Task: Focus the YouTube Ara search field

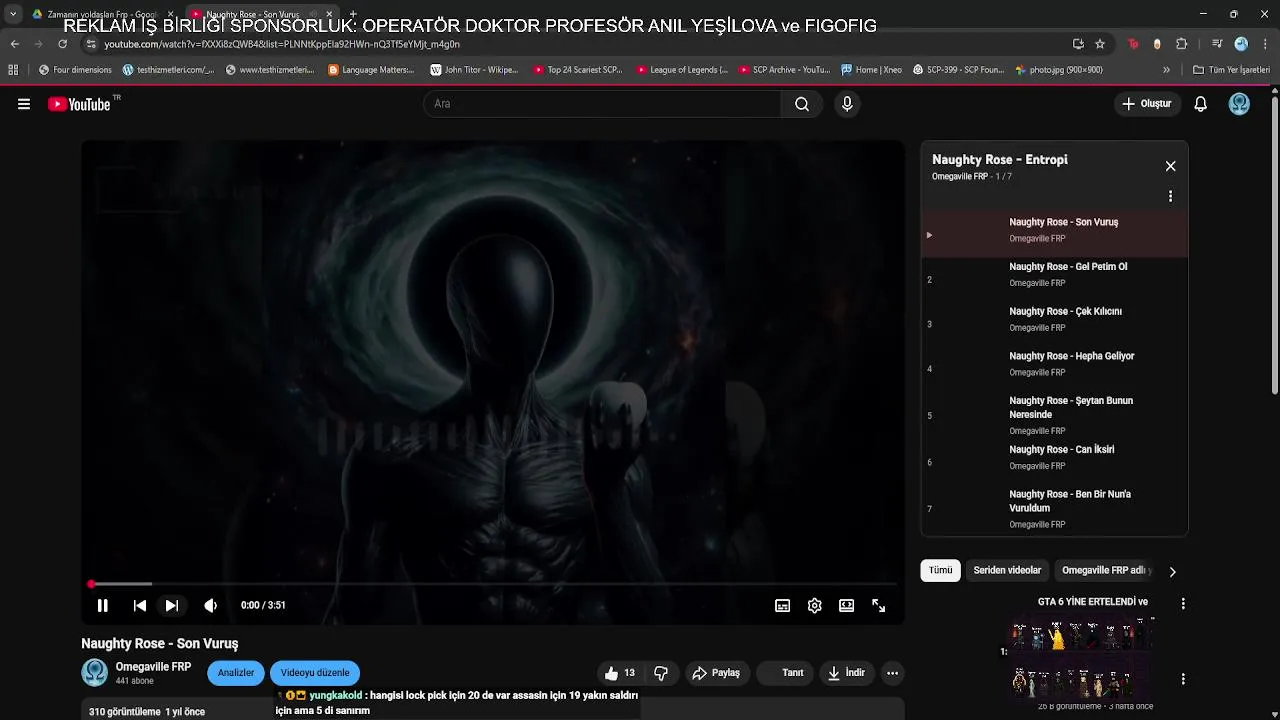Action: [603, 104]
